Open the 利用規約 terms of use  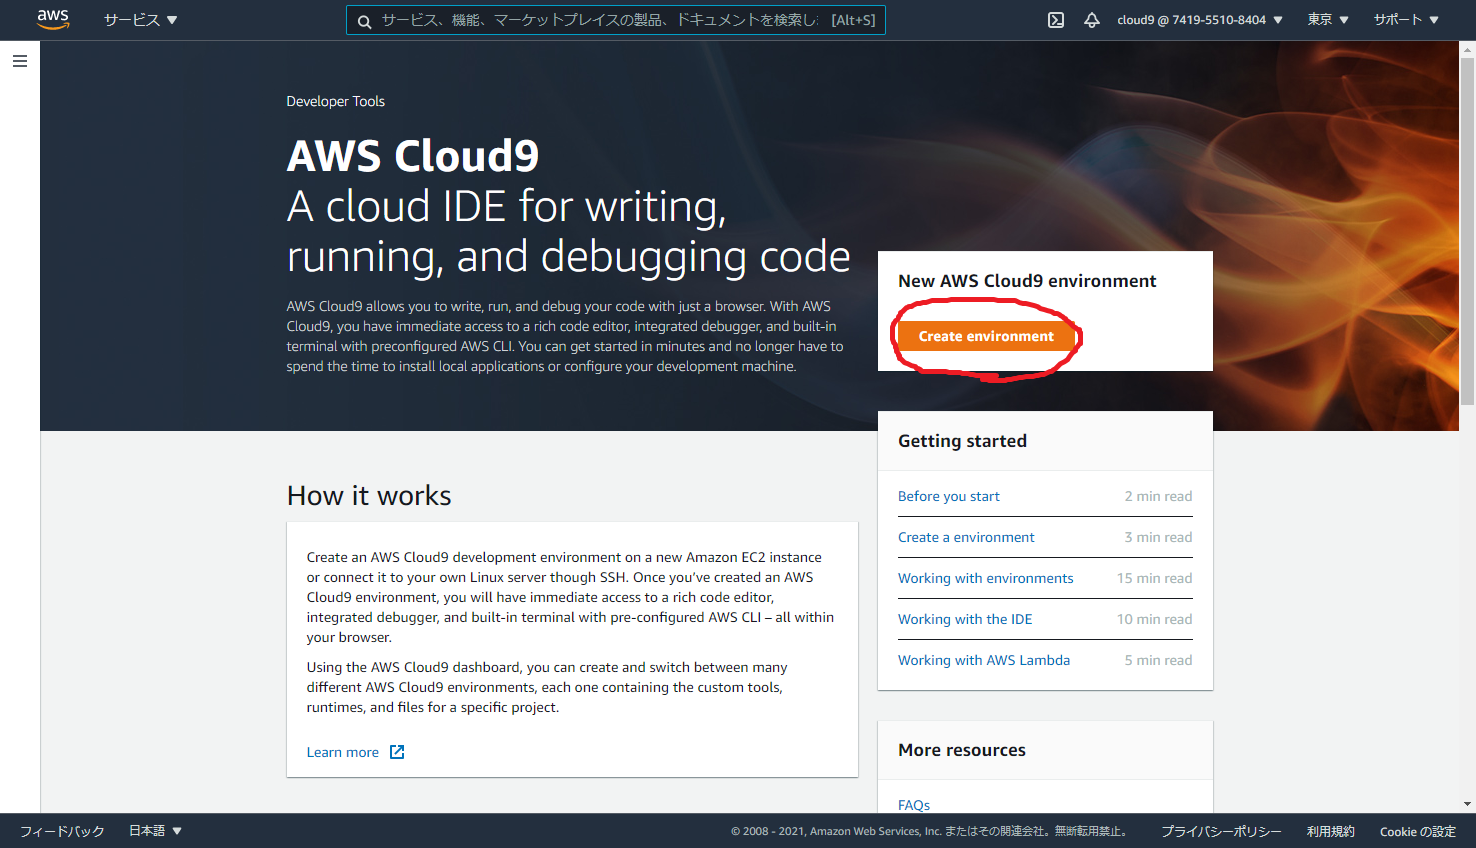point(1331,831)
